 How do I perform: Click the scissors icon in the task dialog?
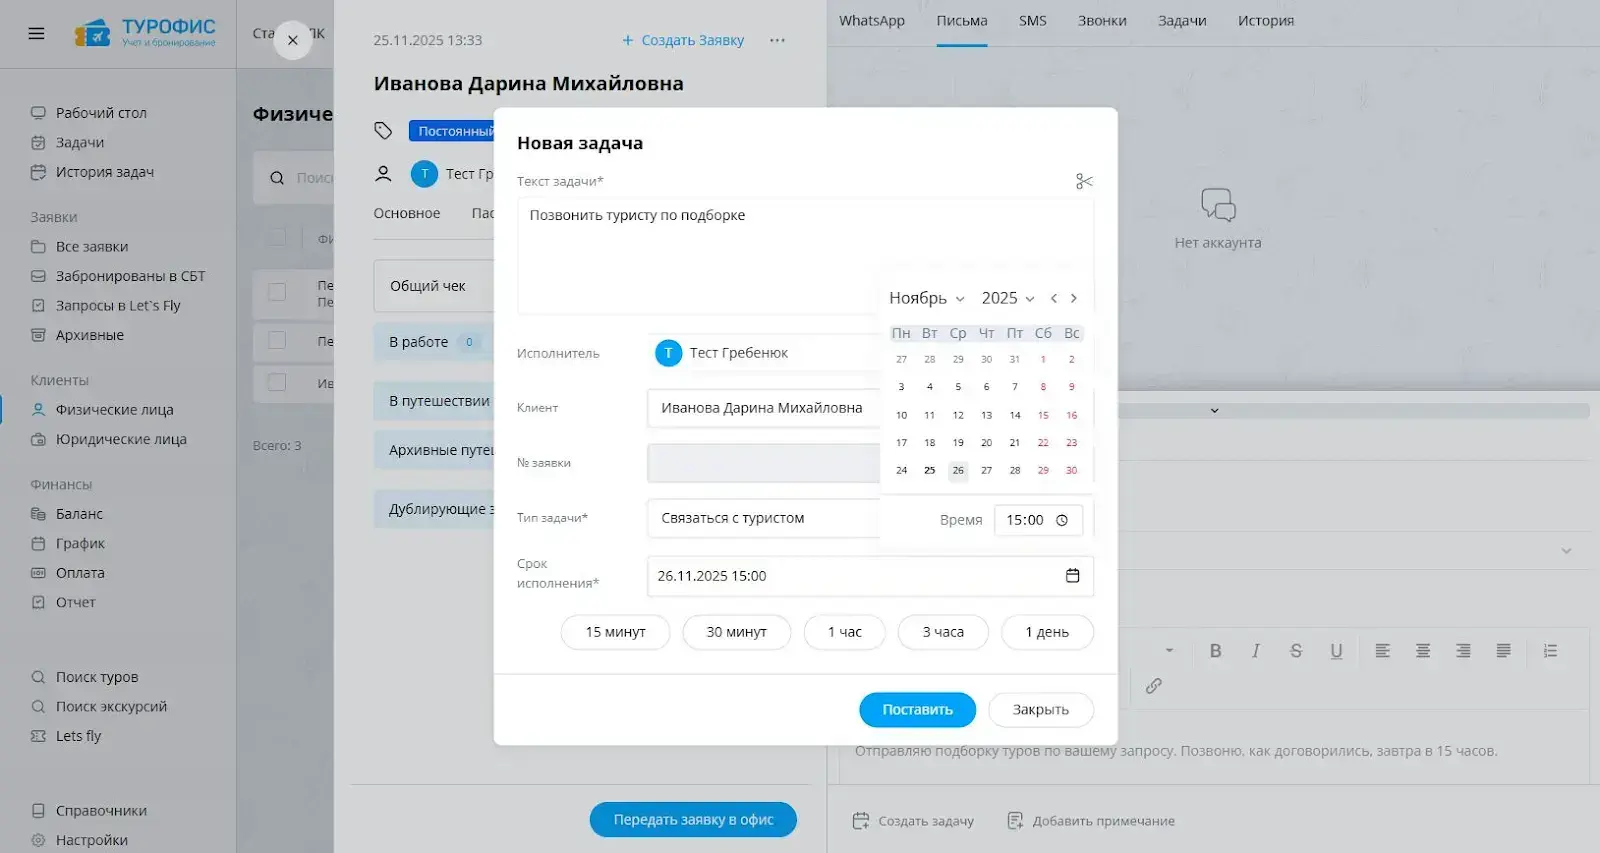(1084, 181)
